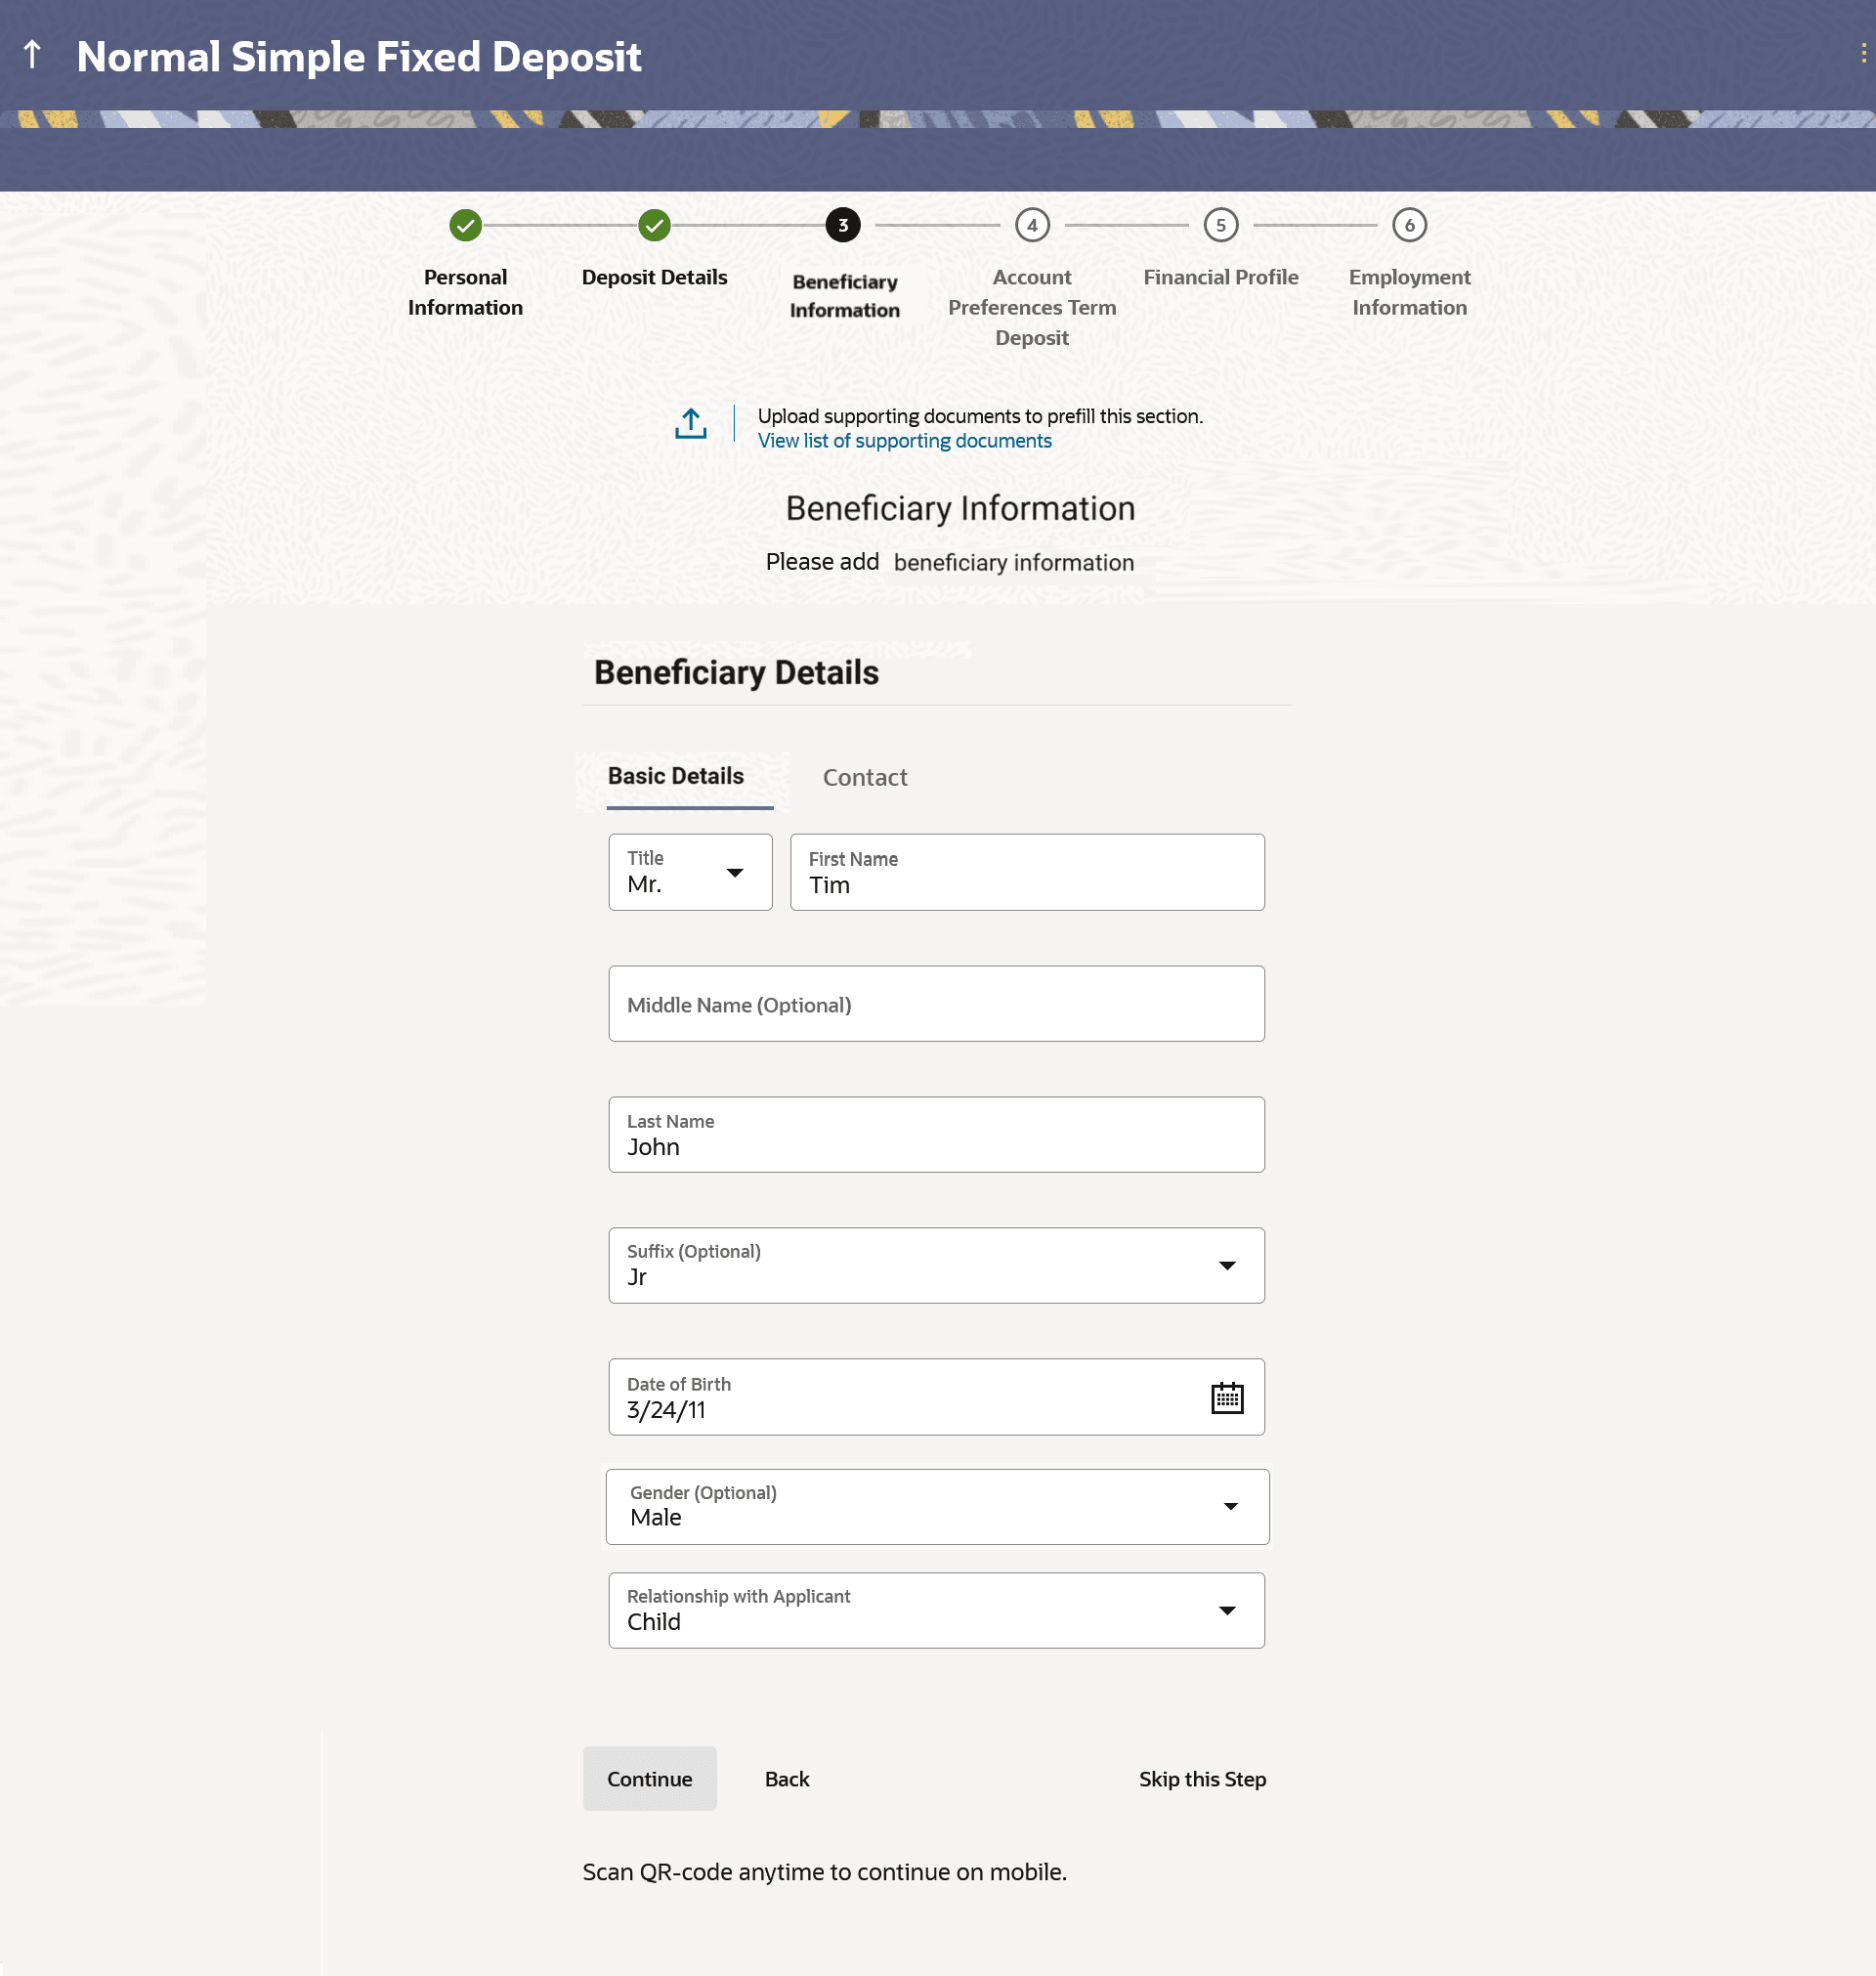This screenshot has width=1876, height=1976.
Task: Open the Gender dropdown
Action: pyautogui.click(x=1230, y=1507)
